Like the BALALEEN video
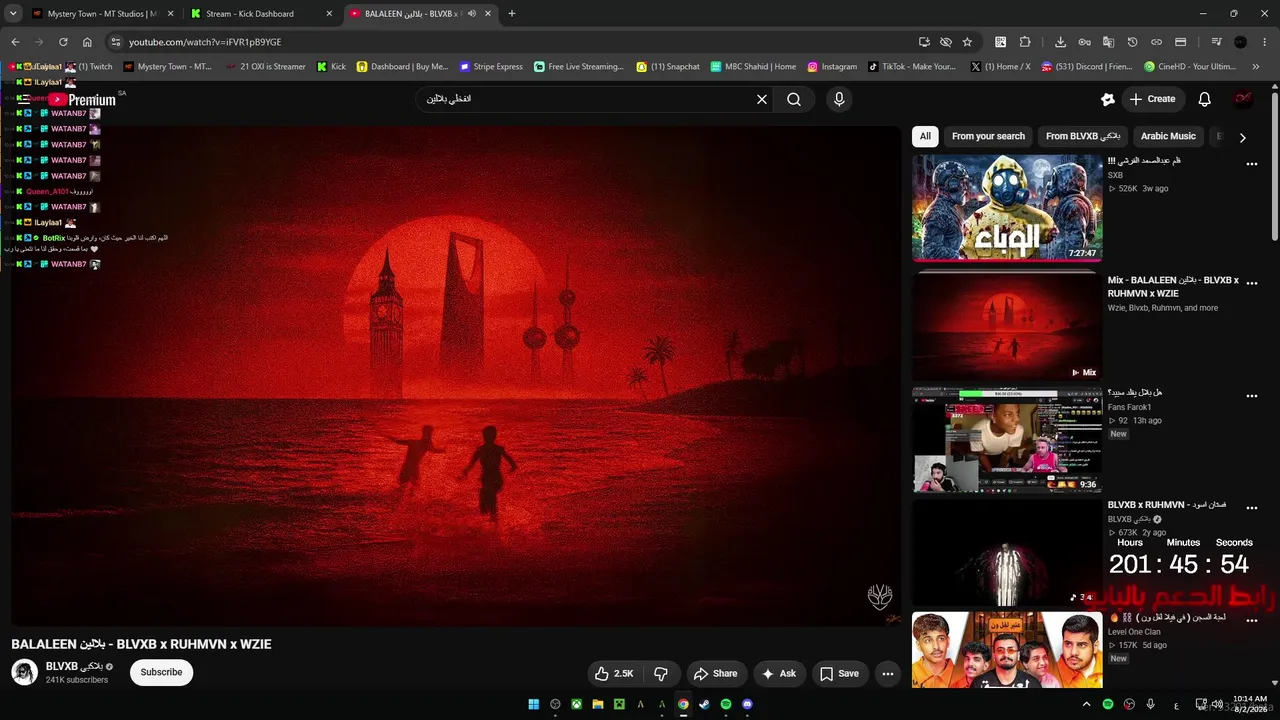The width and height of the screenshot is (1280, 720). click(x=615, y=674)
